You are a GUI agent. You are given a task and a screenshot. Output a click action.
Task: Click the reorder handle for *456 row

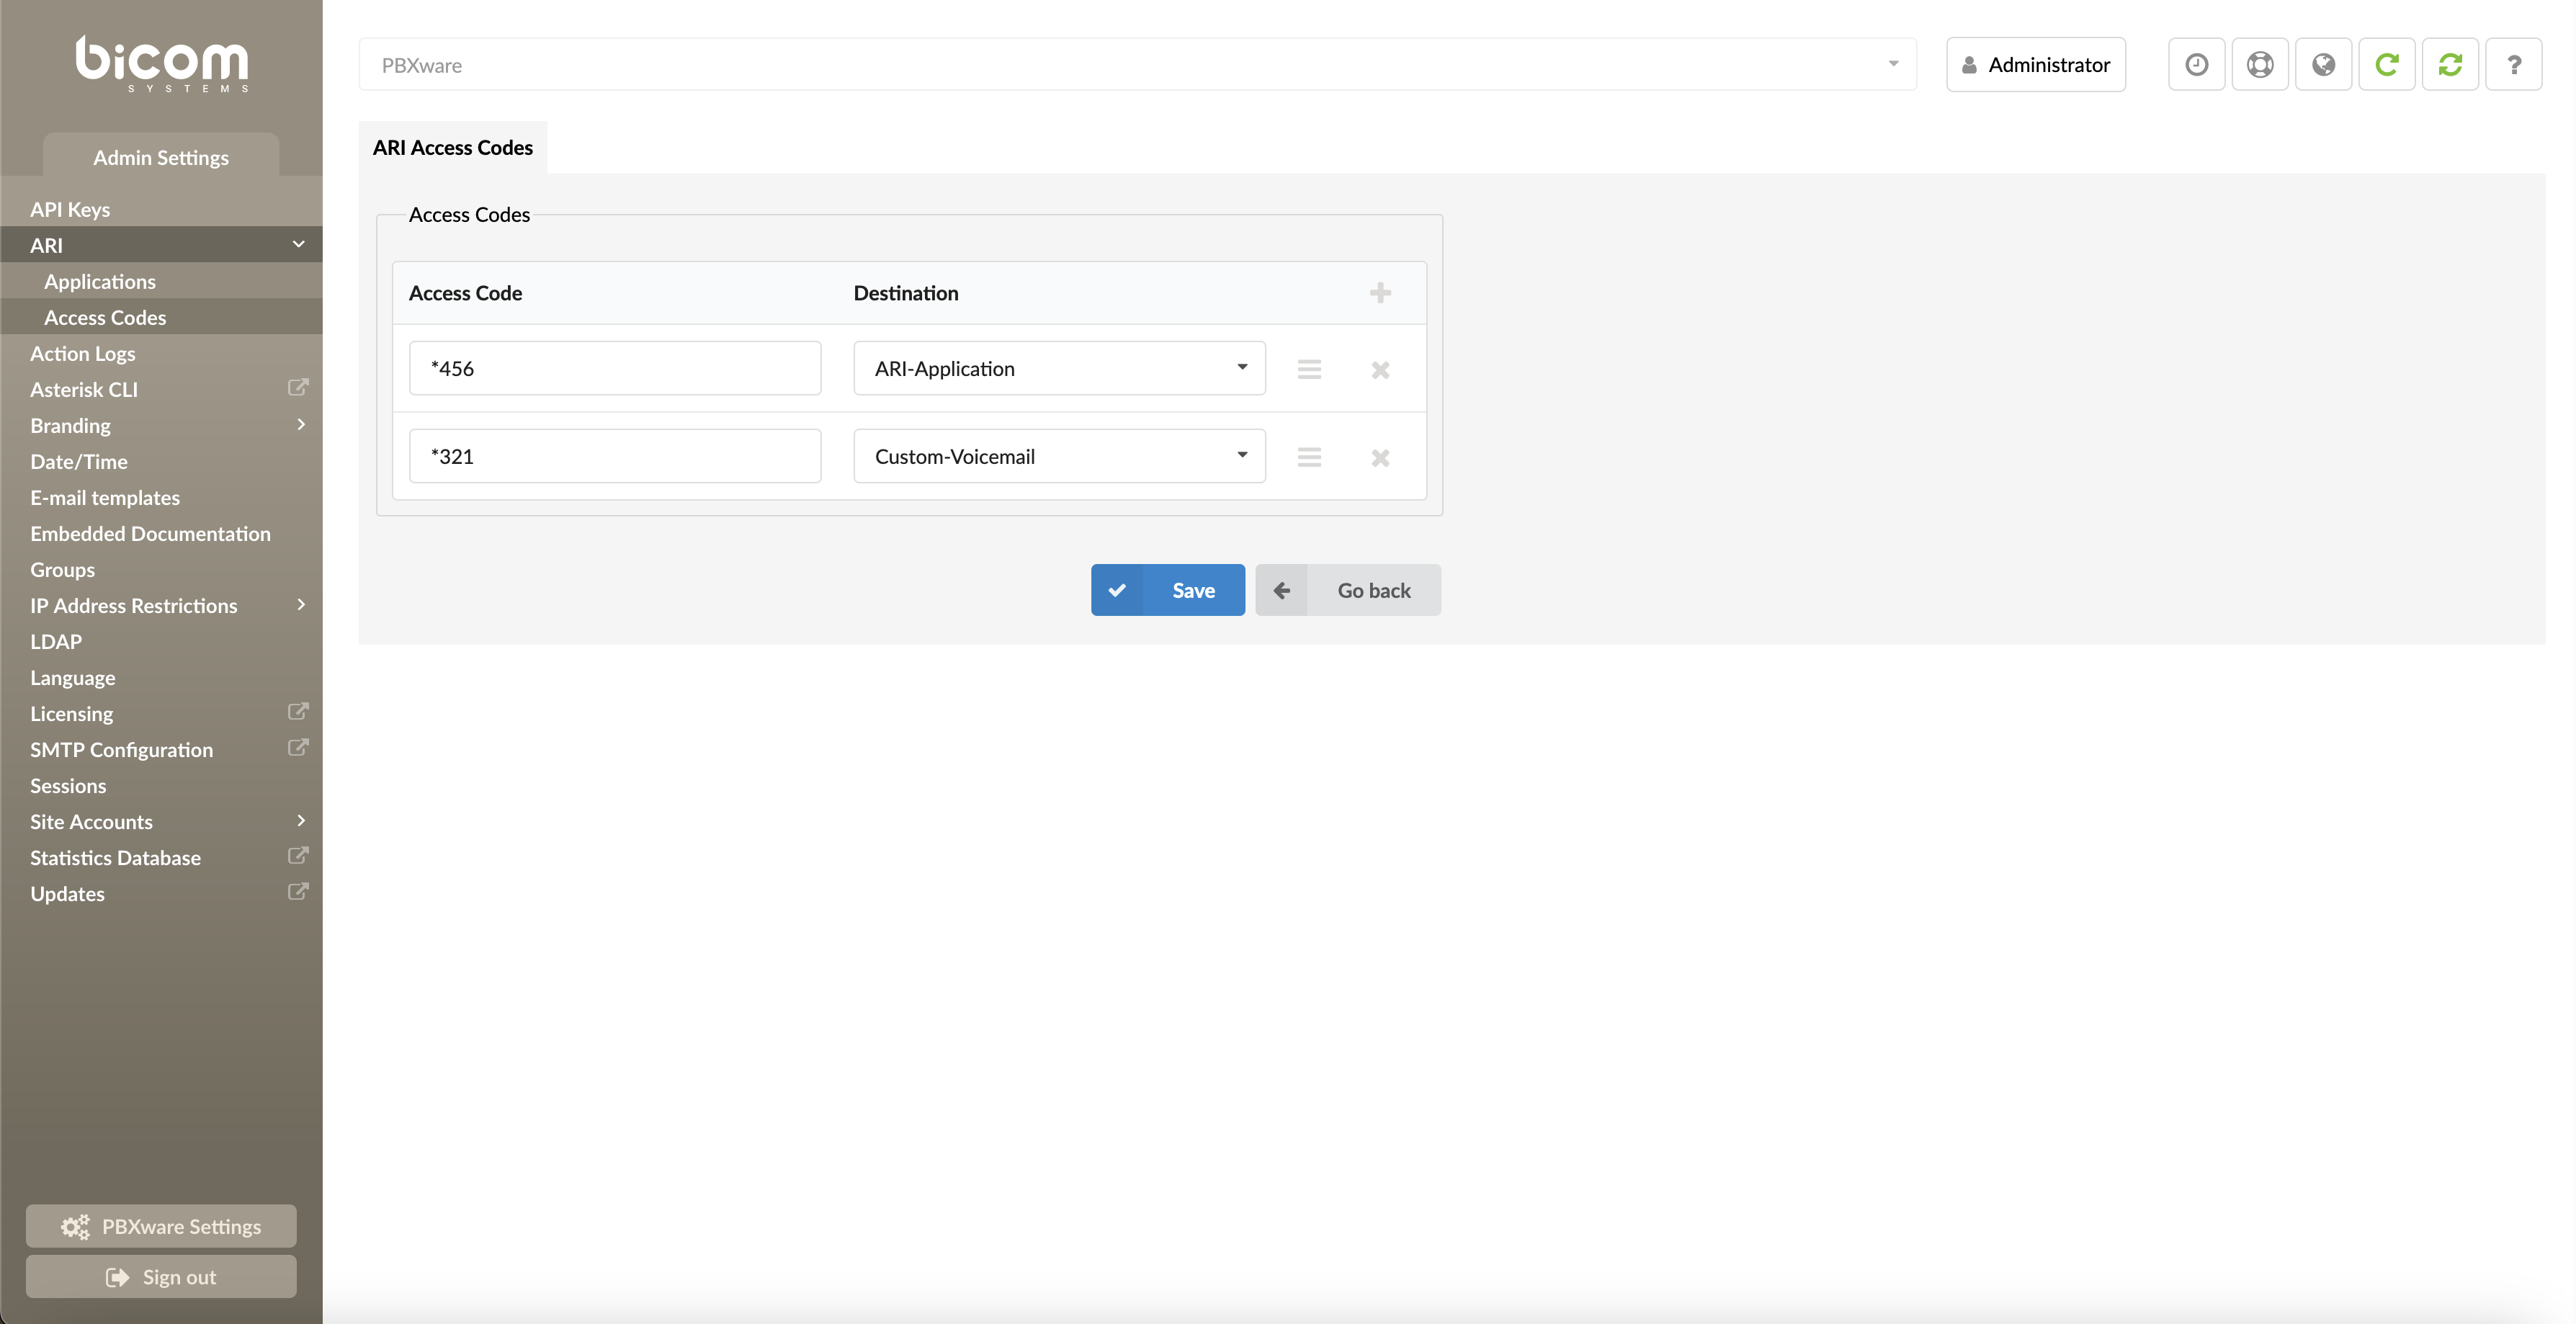1310,370
